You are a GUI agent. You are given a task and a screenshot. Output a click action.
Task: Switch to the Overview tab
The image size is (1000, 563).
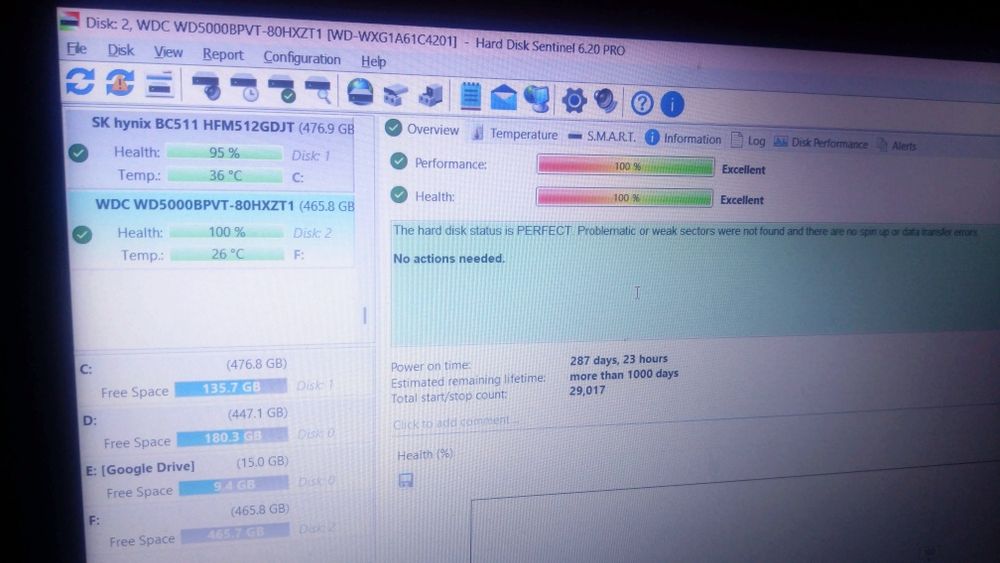[422, 129]
